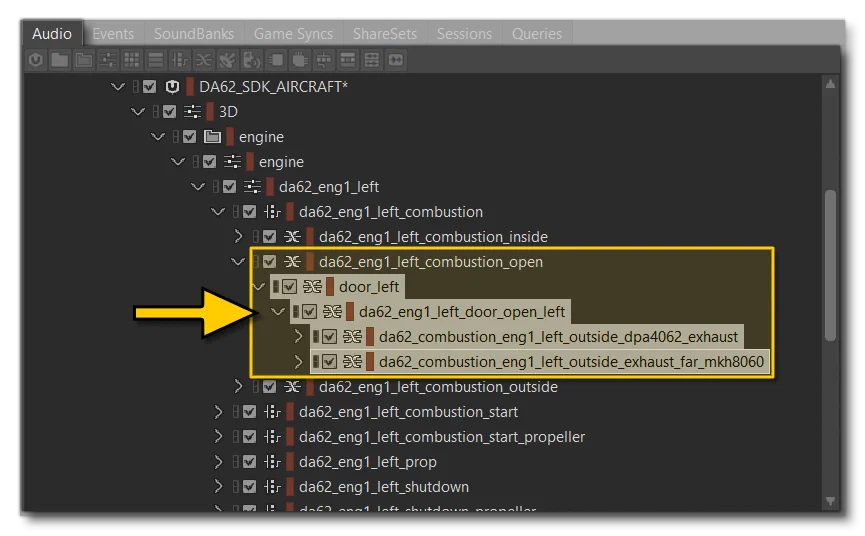Collapse da62_eng1_left_combustion switch container
This screenshot has width=865, height=536.
click(x=218, y=212)
